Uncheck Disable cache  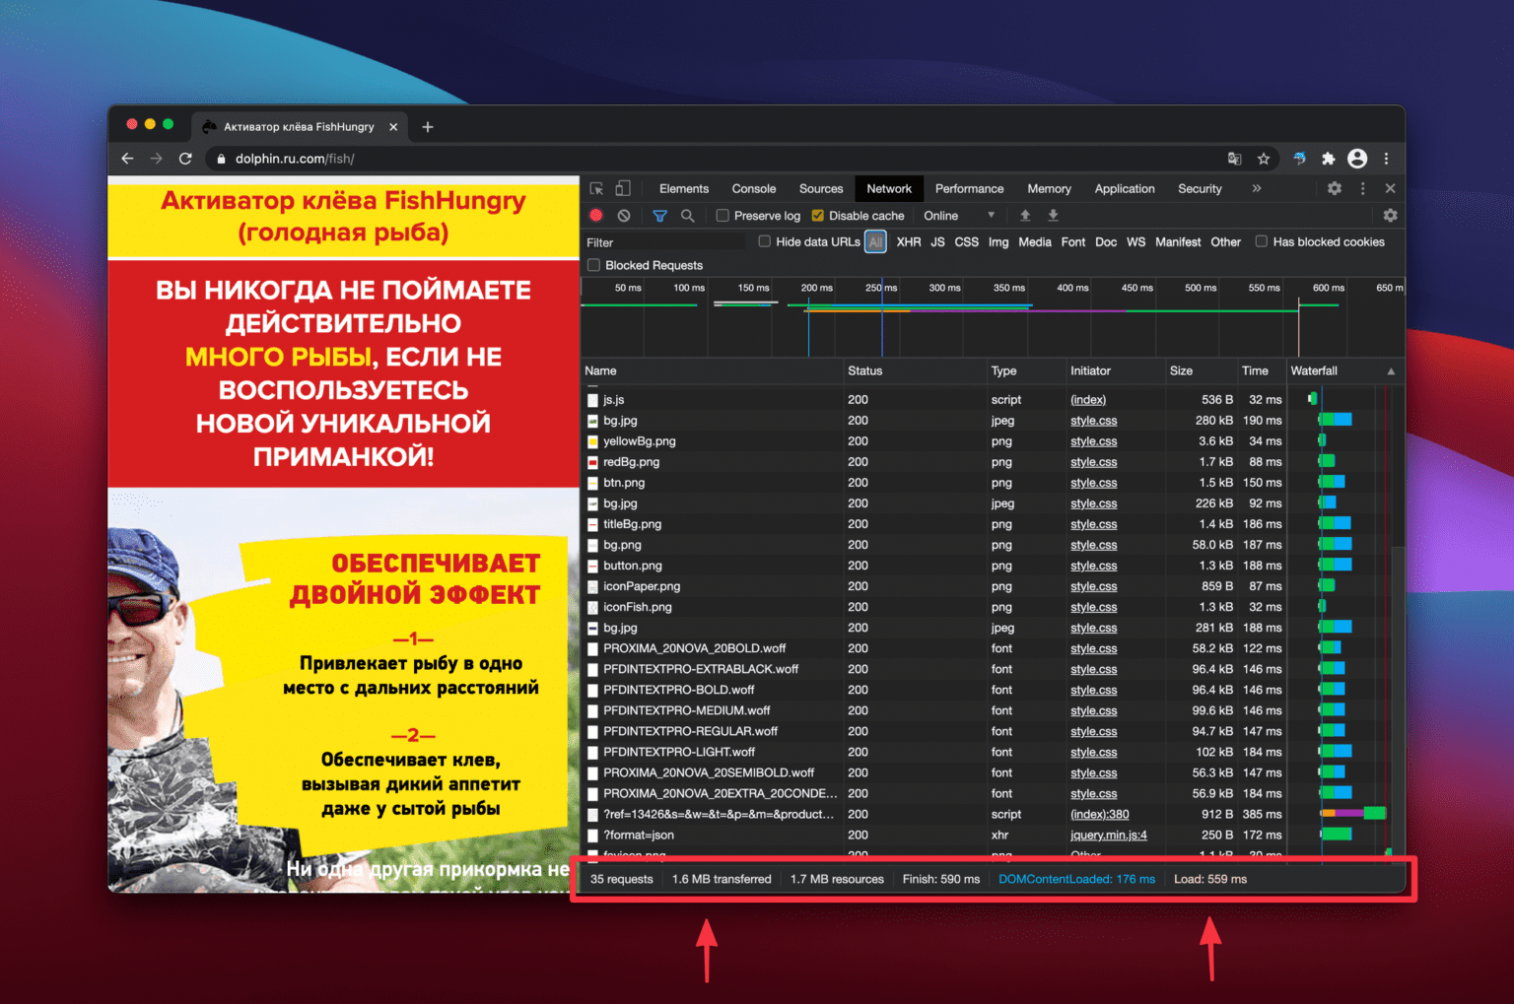(818, 216)
